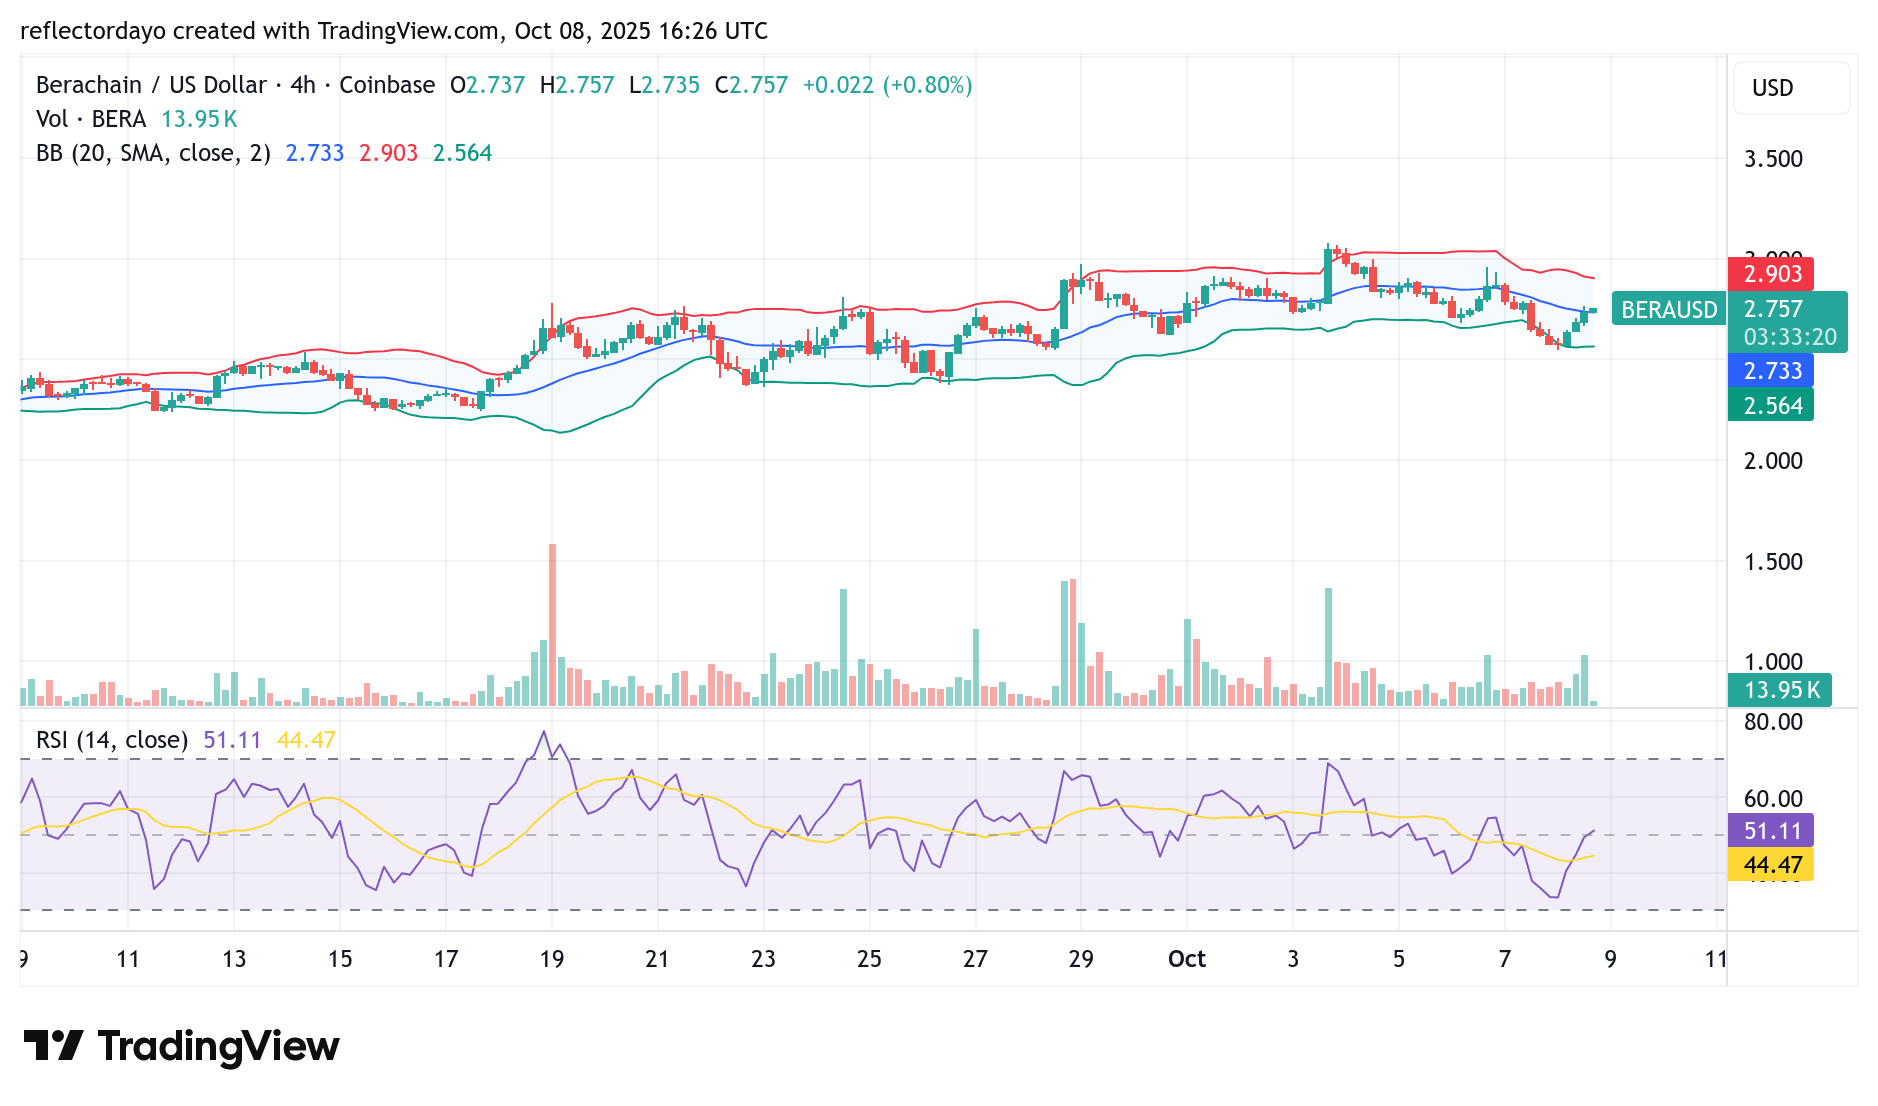Click the reflectordayo created with TradingView.com caption
Image resolution: width=1878 pixels, height=1106 pixels.
260,31
